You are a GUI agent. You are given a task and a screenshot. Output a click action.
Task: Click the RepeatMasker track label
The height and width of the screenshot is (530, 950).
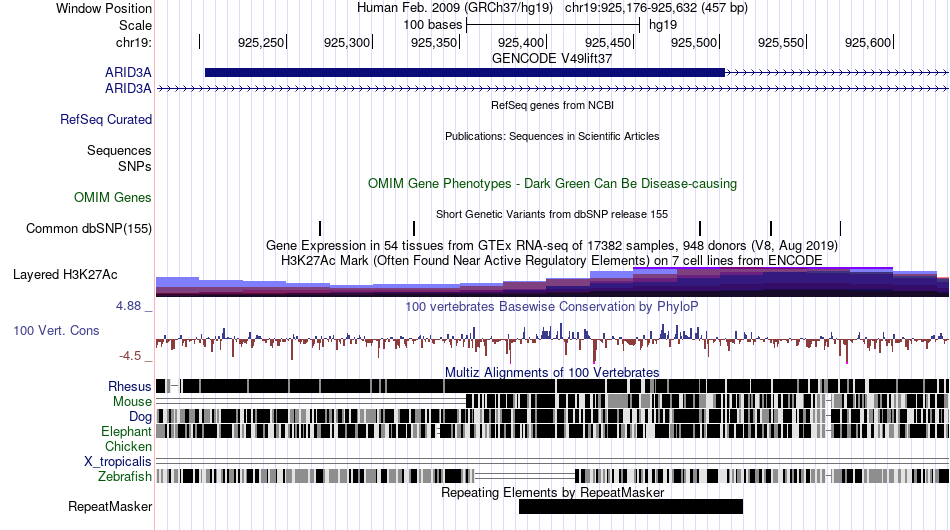coord(110,506)
